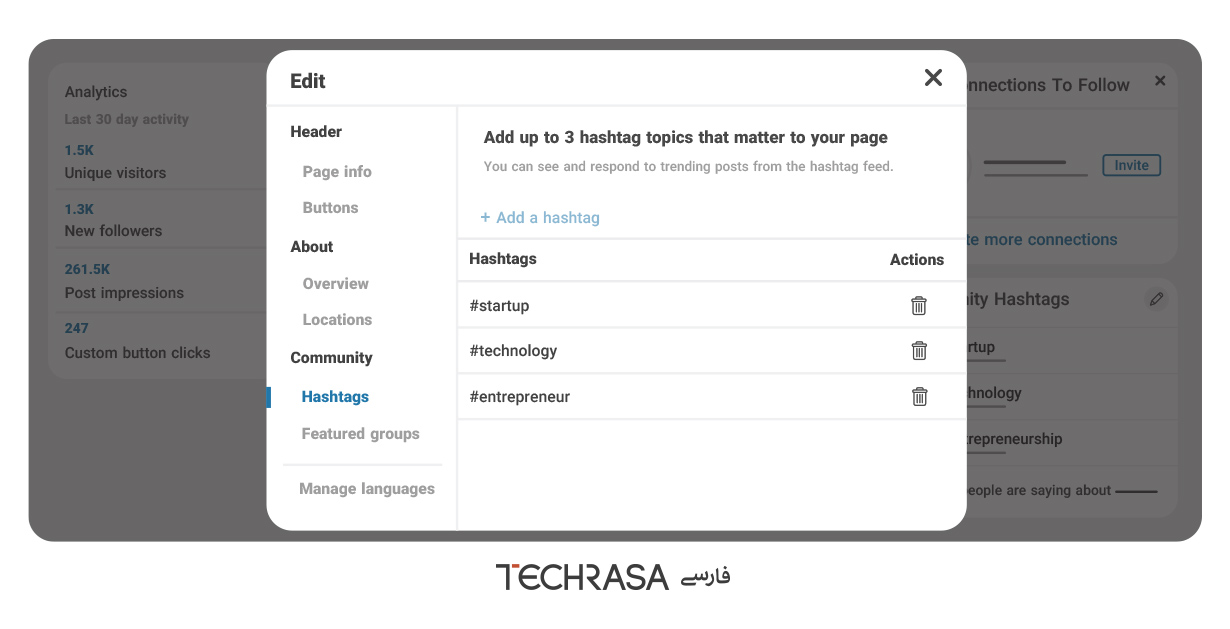Click the #technology hashtag text
Image resolution: width=1230 pixels, height=629 pixels.
[x=513, y=351]
